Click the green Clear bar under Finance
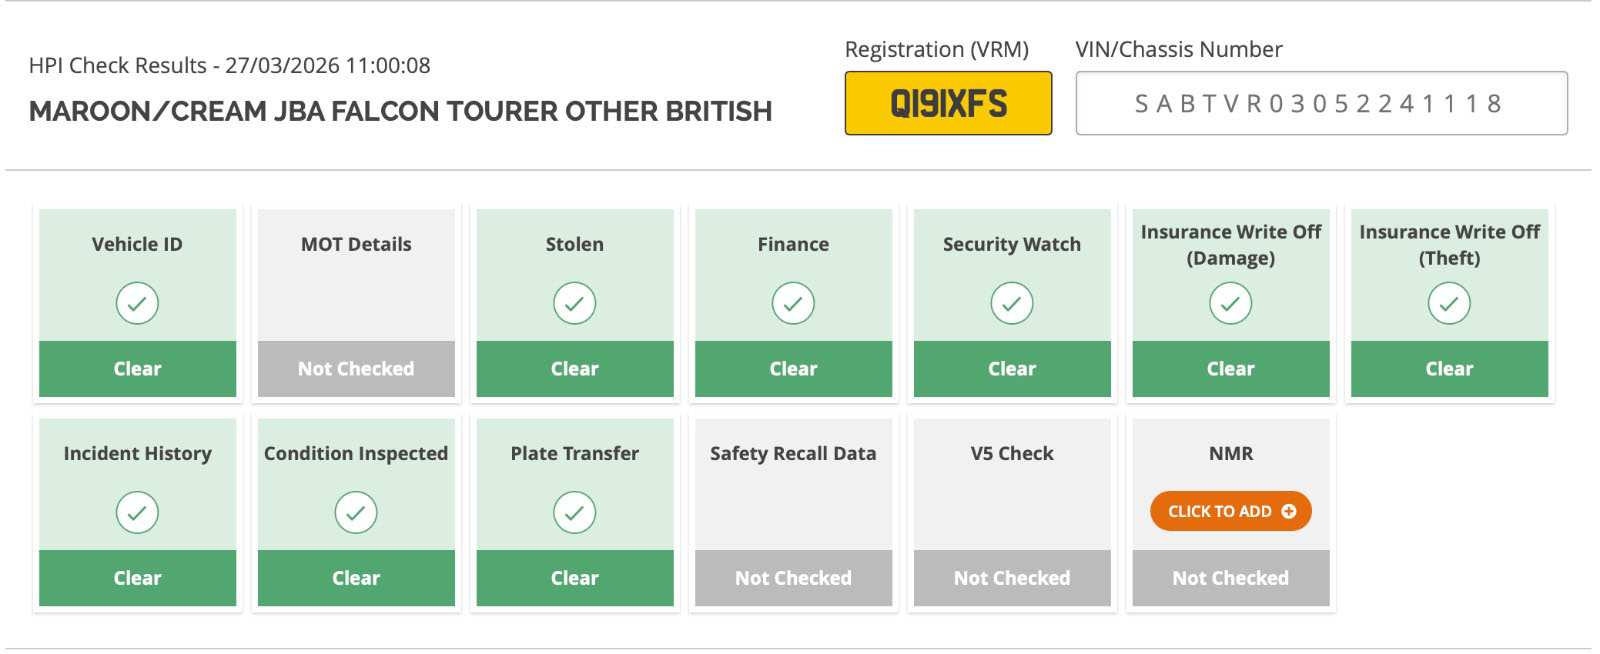1600x654 pixels. point(793,369)
